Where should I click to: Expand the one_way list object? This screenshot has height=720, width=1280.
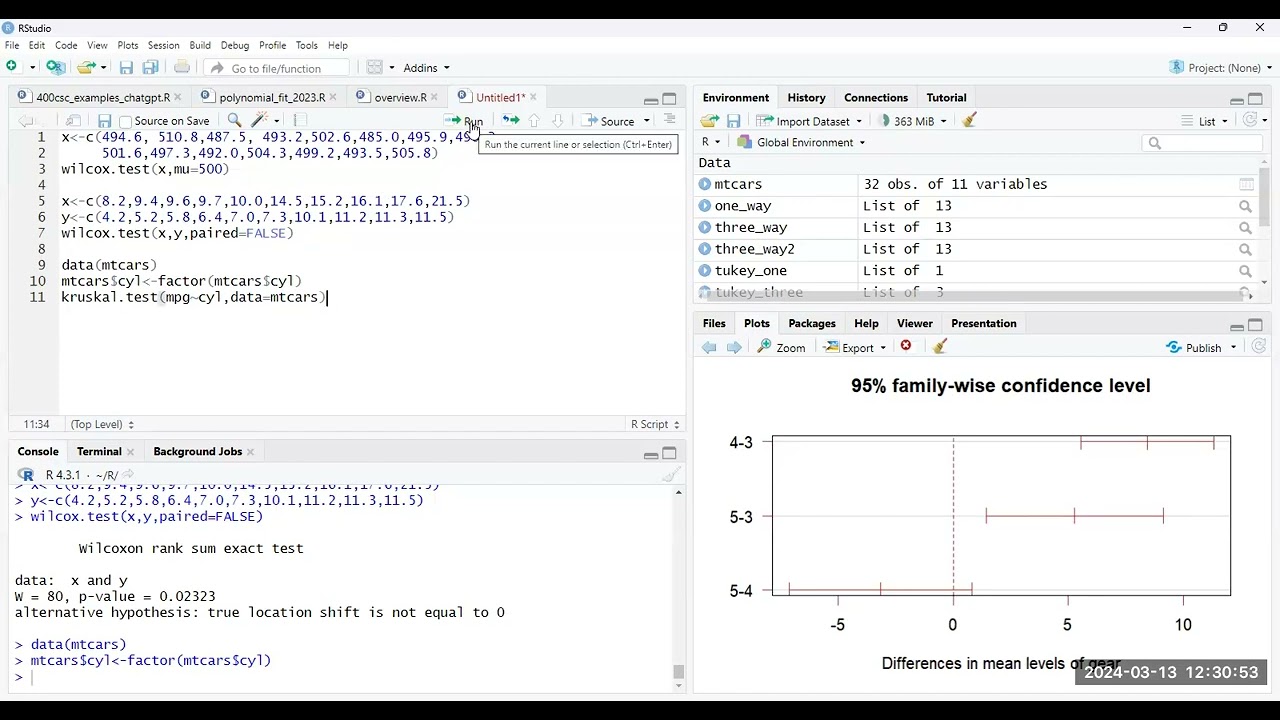click(705, 206)
